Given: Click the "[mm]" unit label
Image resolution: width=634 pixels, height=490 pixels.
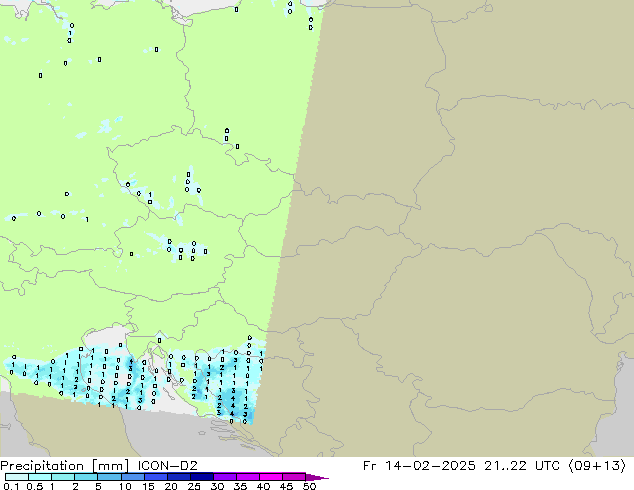Looking at the screenshot, I should pyautogui.click(x=110, y=466).
